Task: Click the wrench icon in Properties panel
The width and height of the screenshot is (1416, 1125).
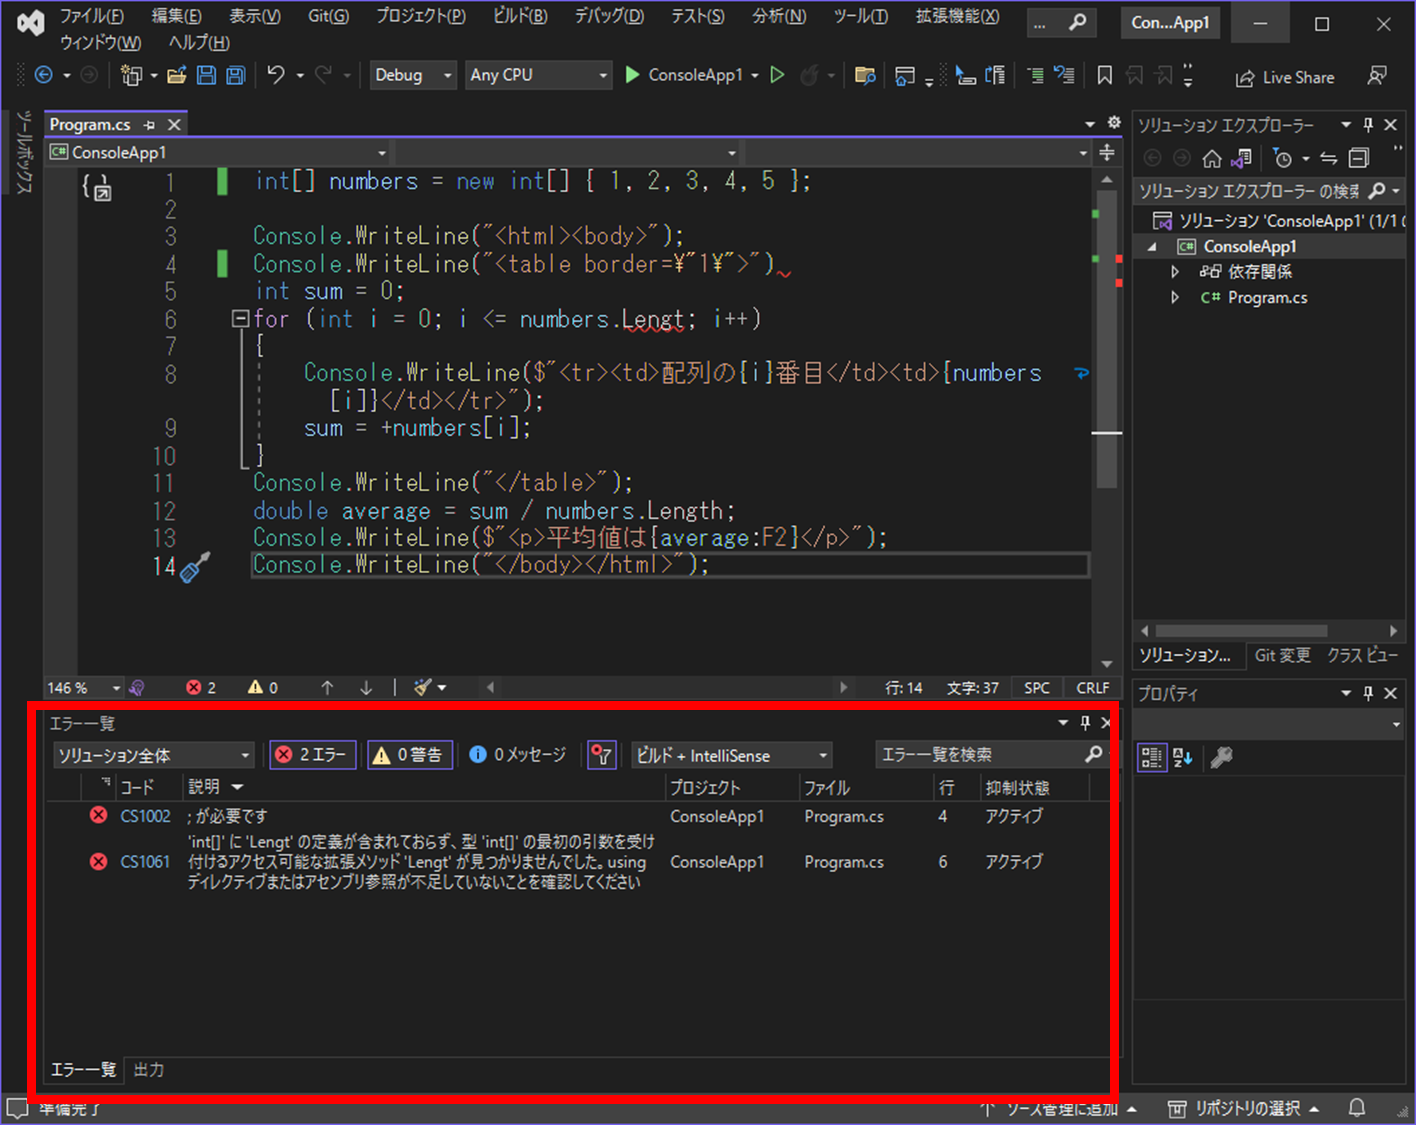Action: pyautogui.click(x=1221, y=758)
